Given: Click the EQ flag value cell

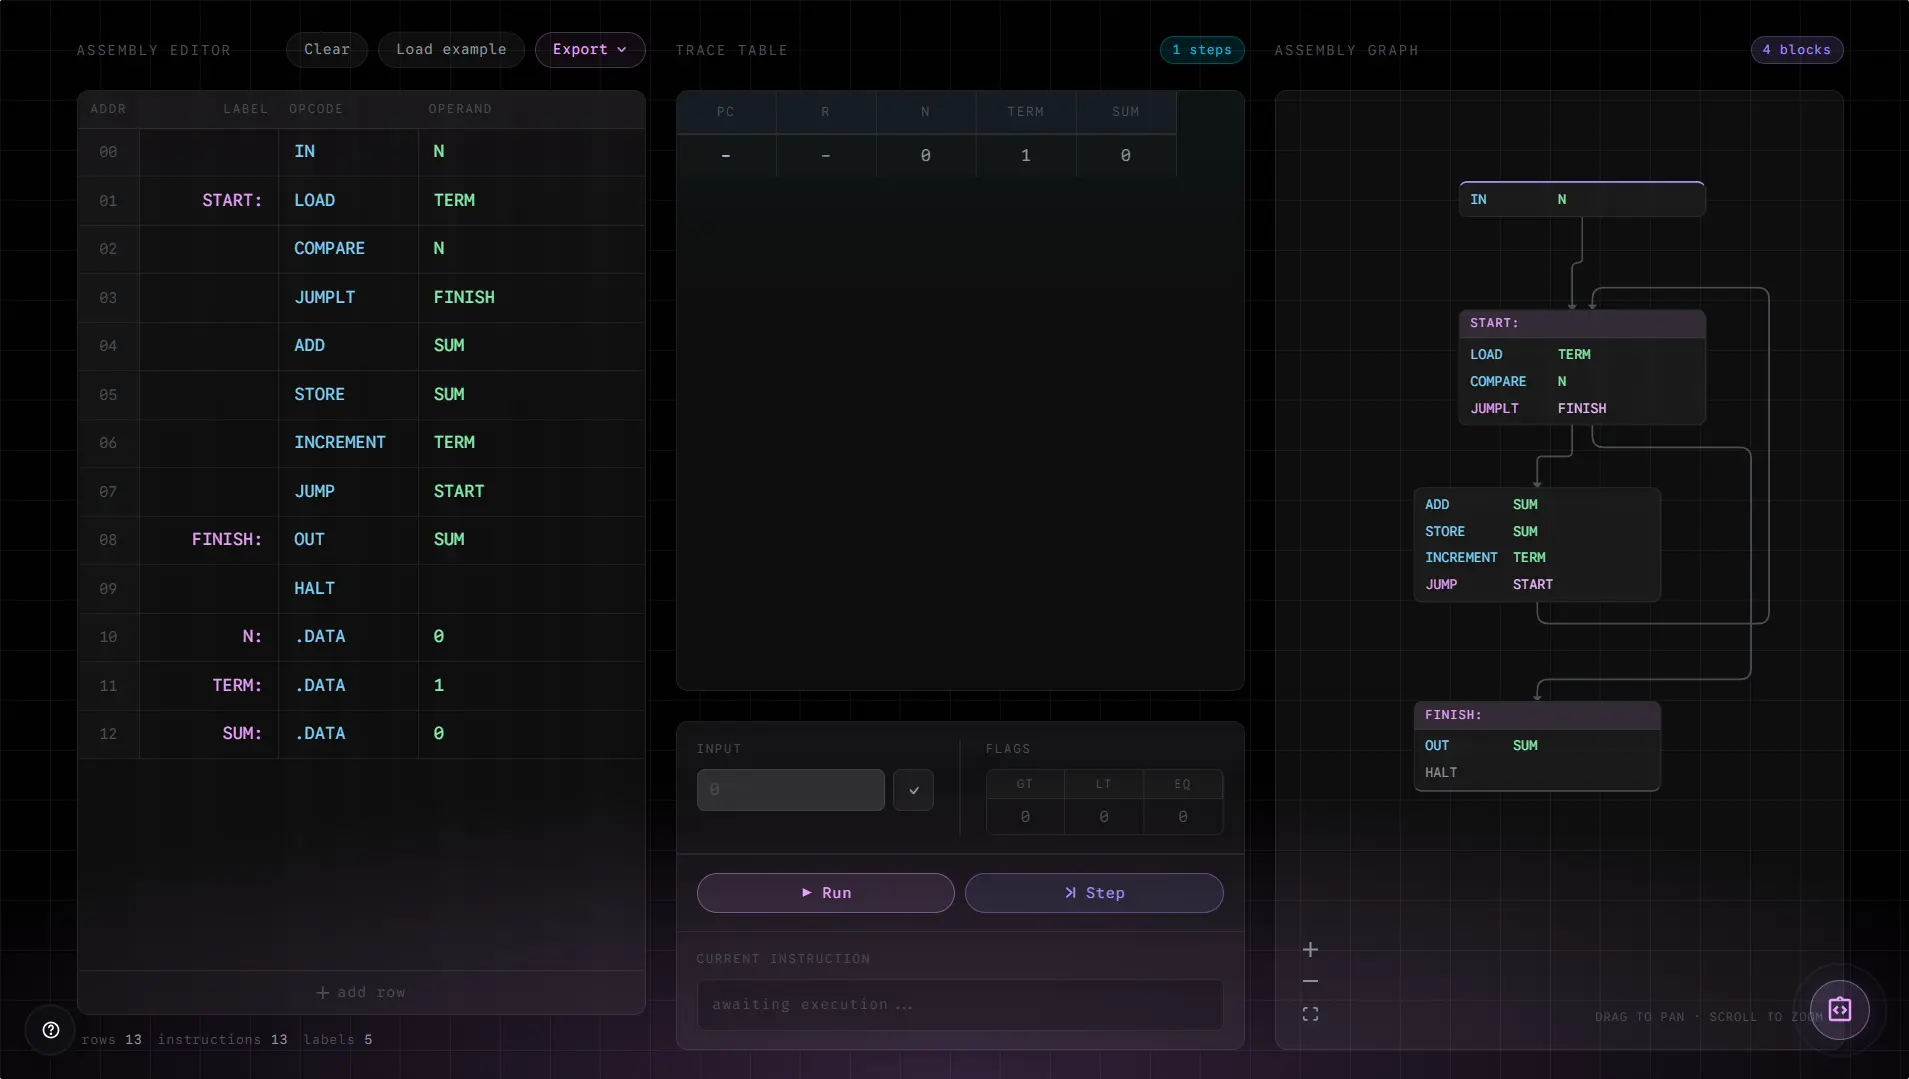Looking at the screenshot, I should [x=1183, y=817].
